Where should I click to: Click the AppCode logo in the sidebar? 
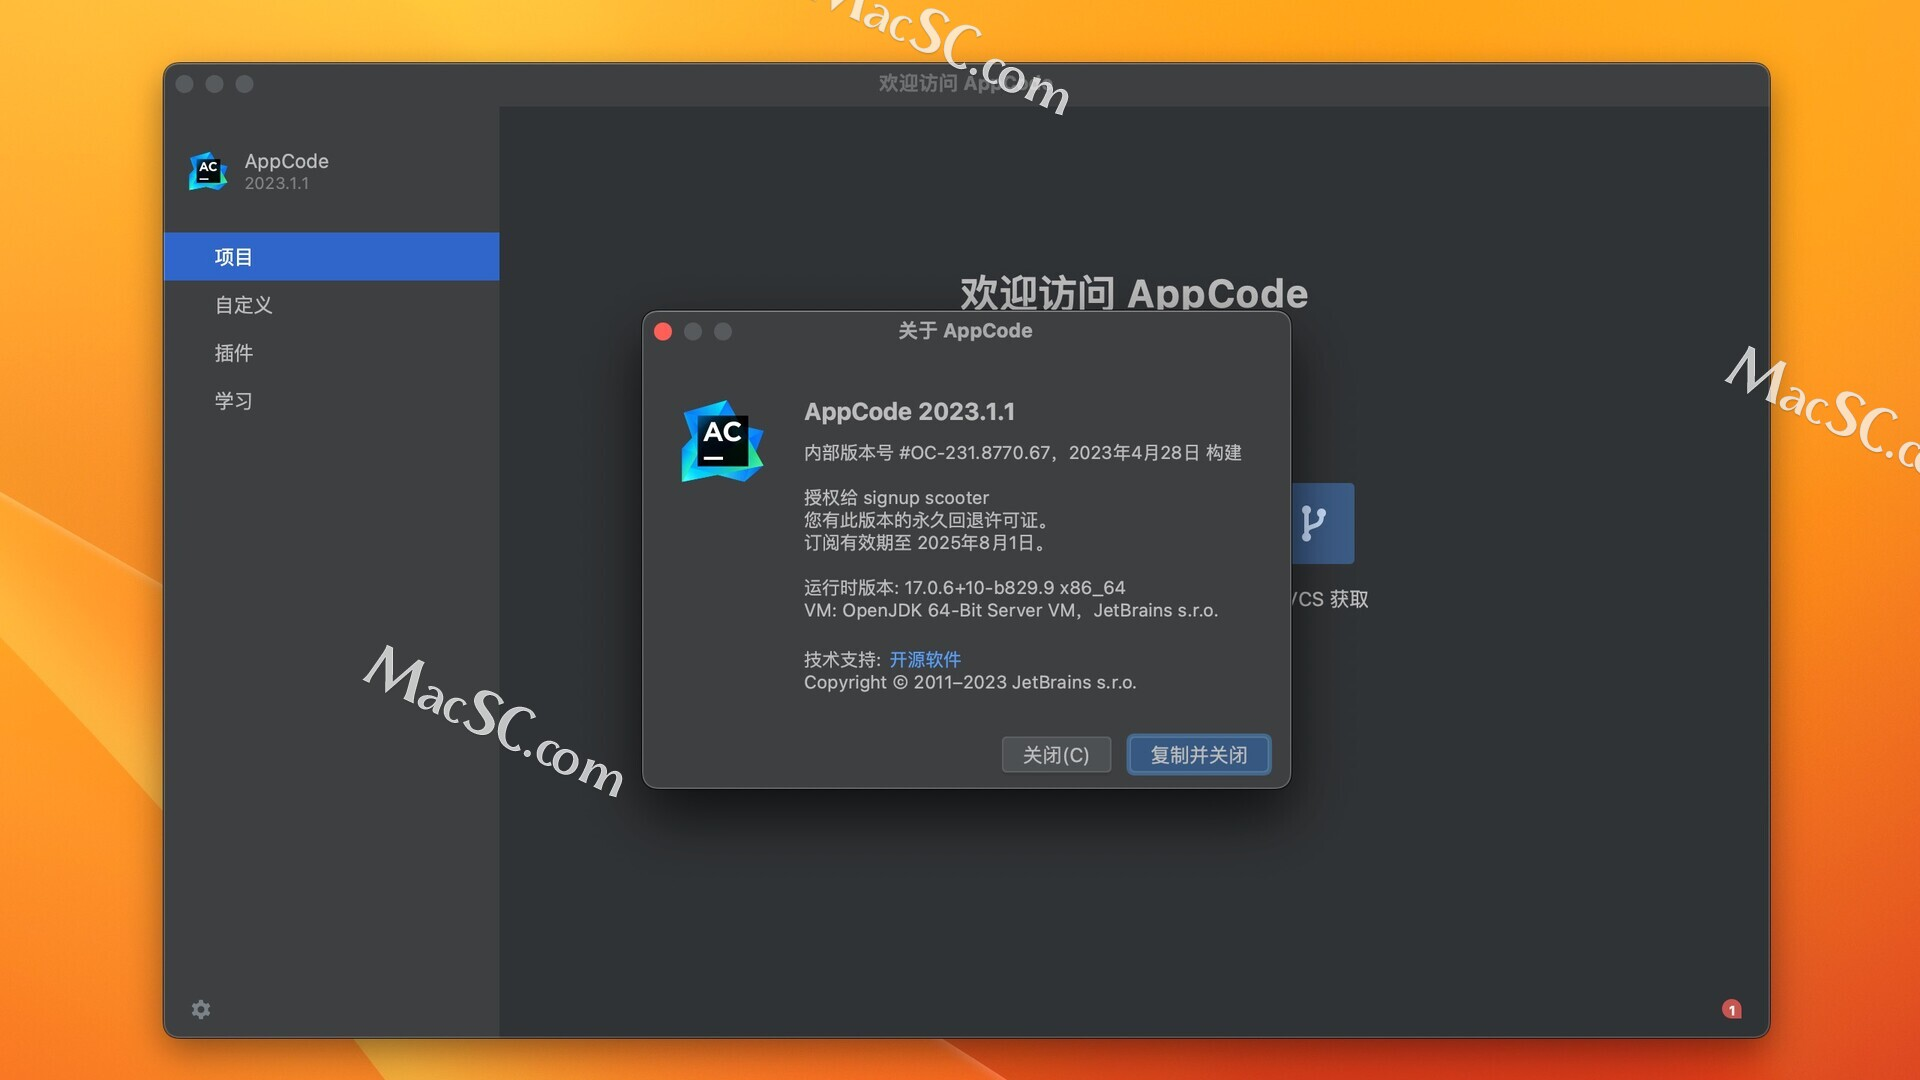point(208,171)
